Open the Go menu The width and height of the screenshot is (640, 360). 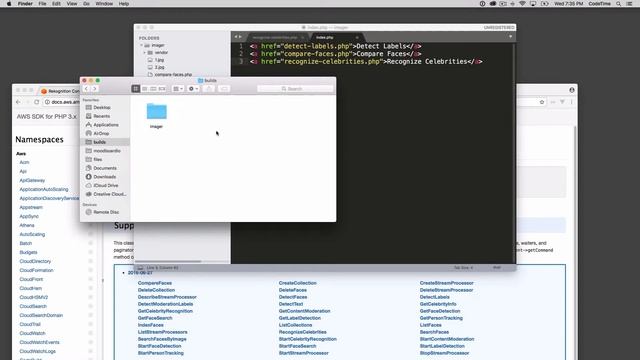tap(86, 4)
